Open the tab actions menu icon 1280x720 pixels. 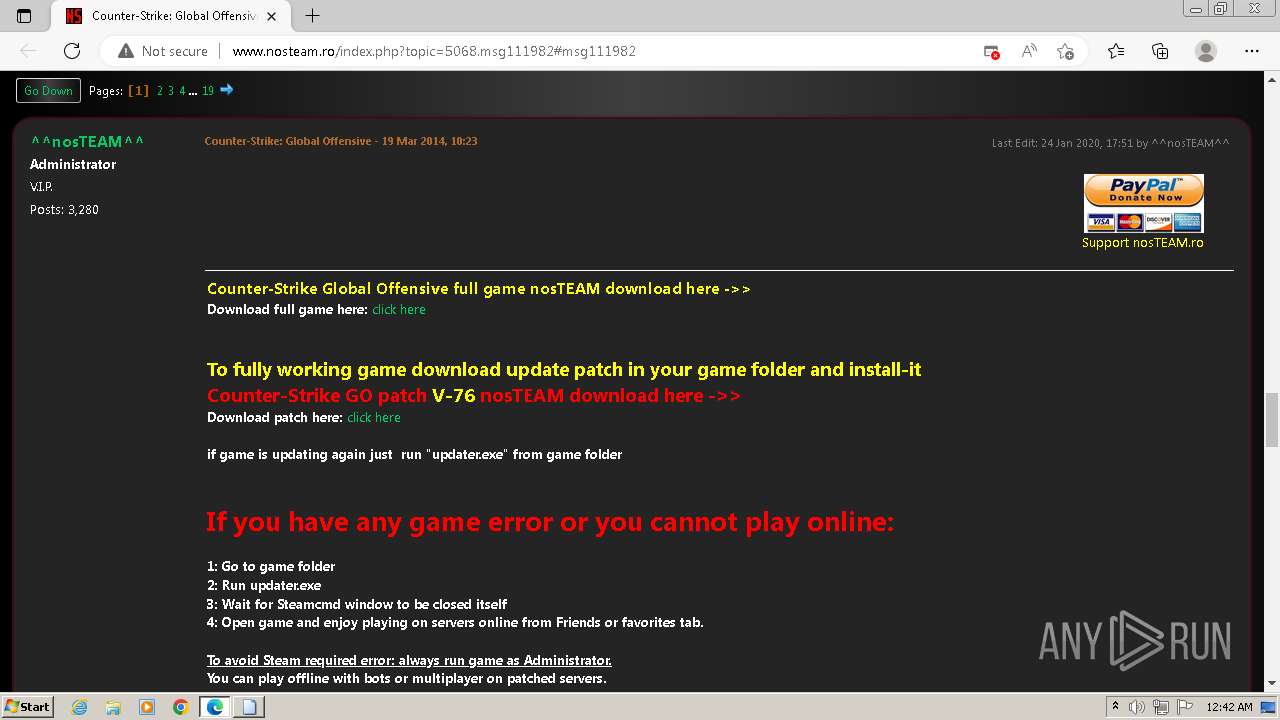click(x=24, y=16)
